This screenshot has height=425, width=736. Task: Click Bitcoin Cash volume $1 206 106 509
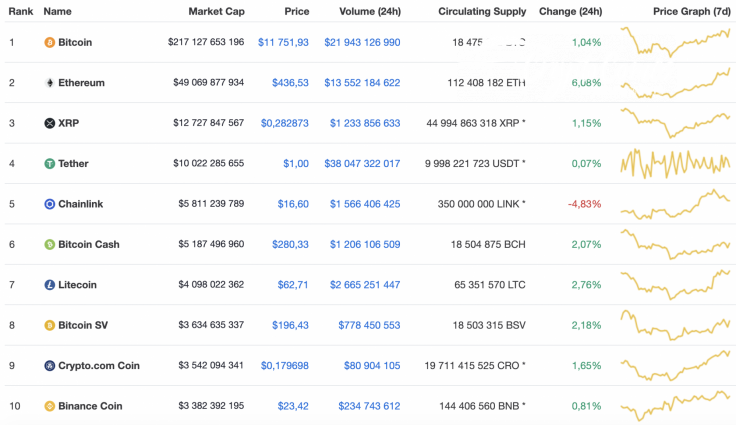pyautogui.click(x=365, y=245)
